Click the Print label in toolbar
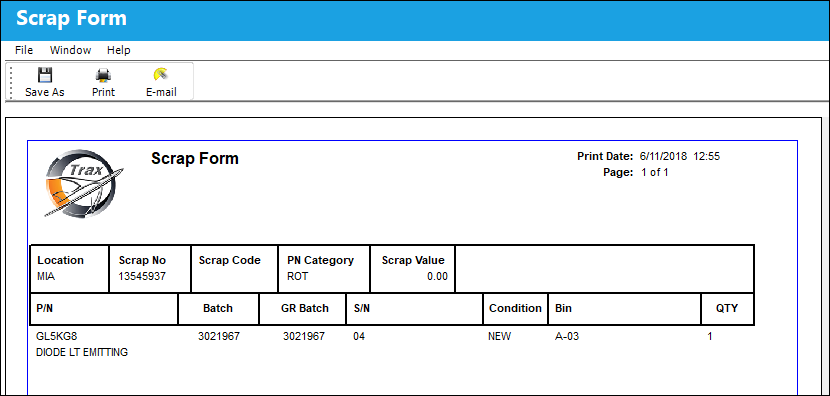Screen dimensions: 830x396 coord(103,92)
